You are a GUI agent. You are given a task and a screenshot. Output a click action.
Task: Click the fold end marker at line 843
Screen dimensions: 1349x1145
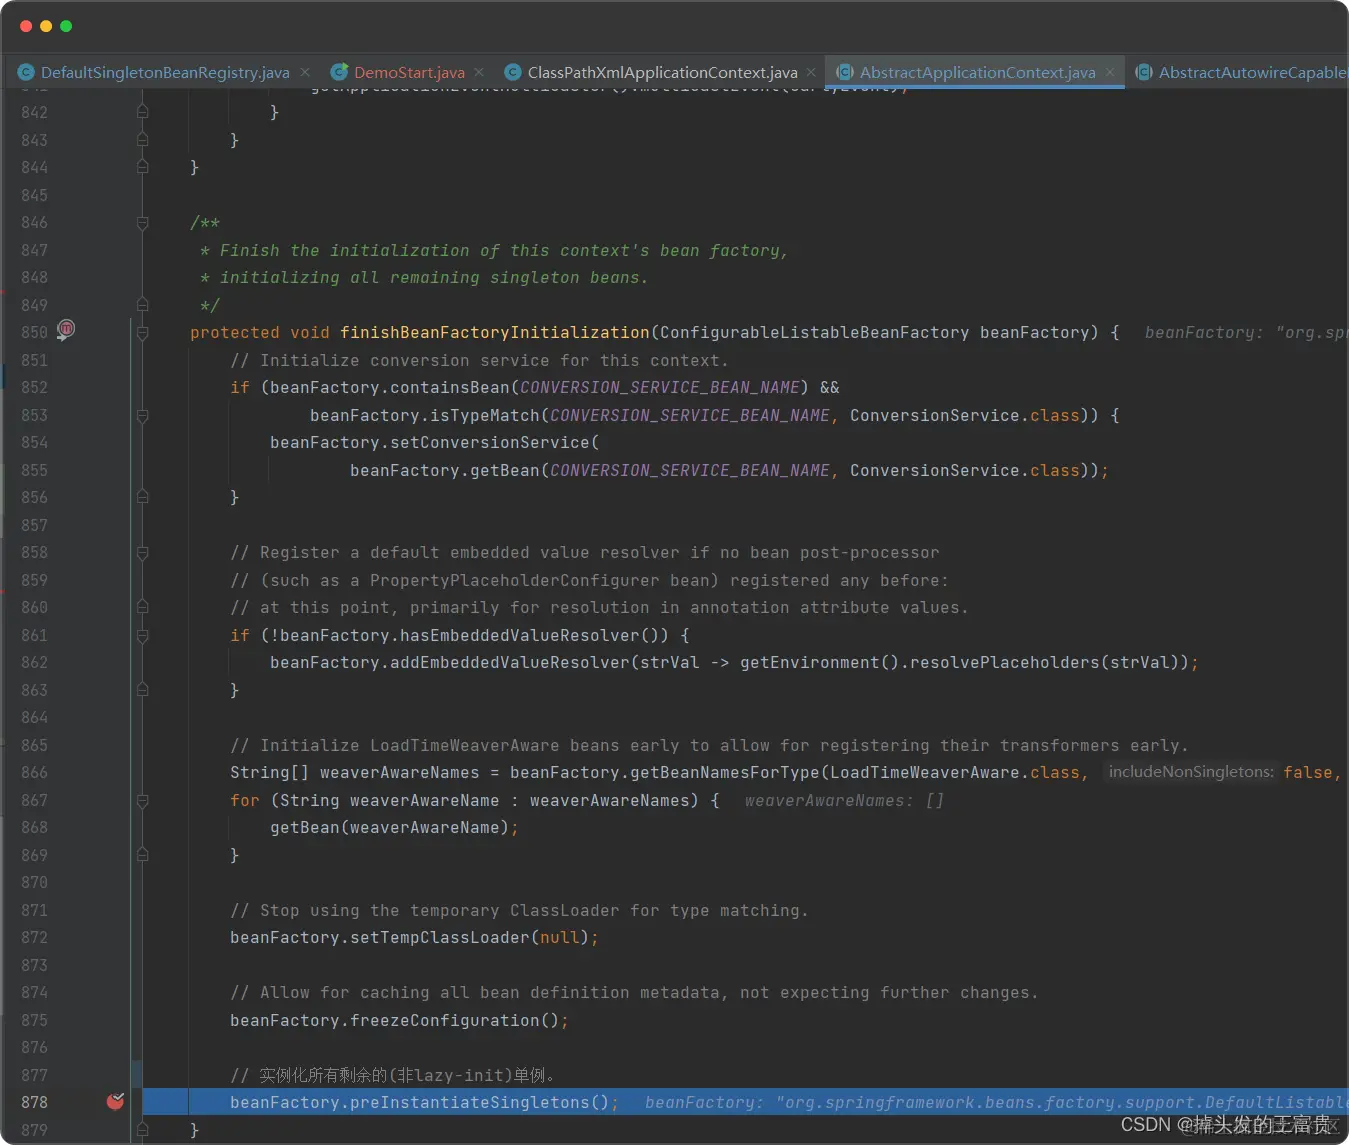[x=143, y=140]
